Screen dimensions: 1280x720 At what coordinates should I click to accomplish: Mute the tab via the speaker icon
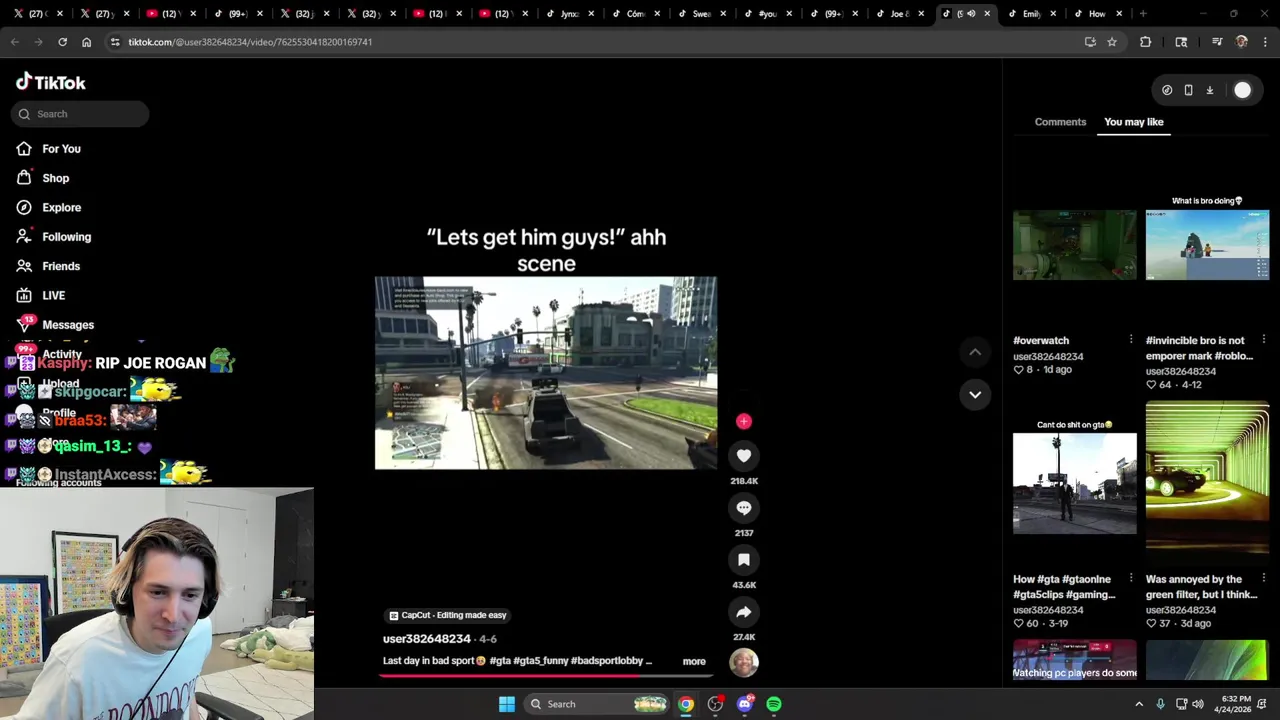(971, 14)
